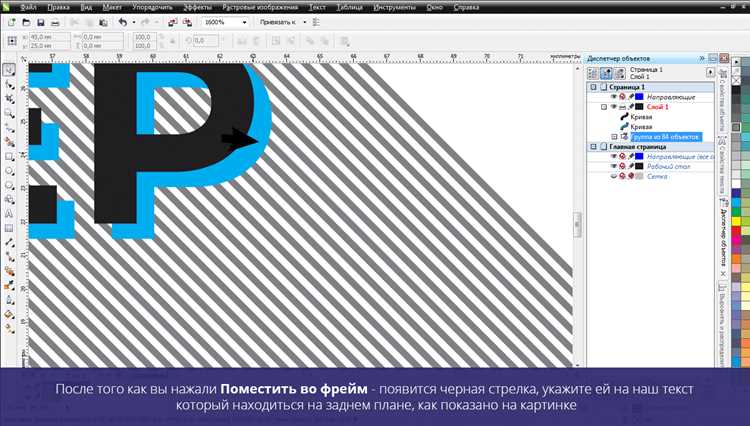Toggle visibility eye of Слой 1
750x426 pixels.
(614, 107)
